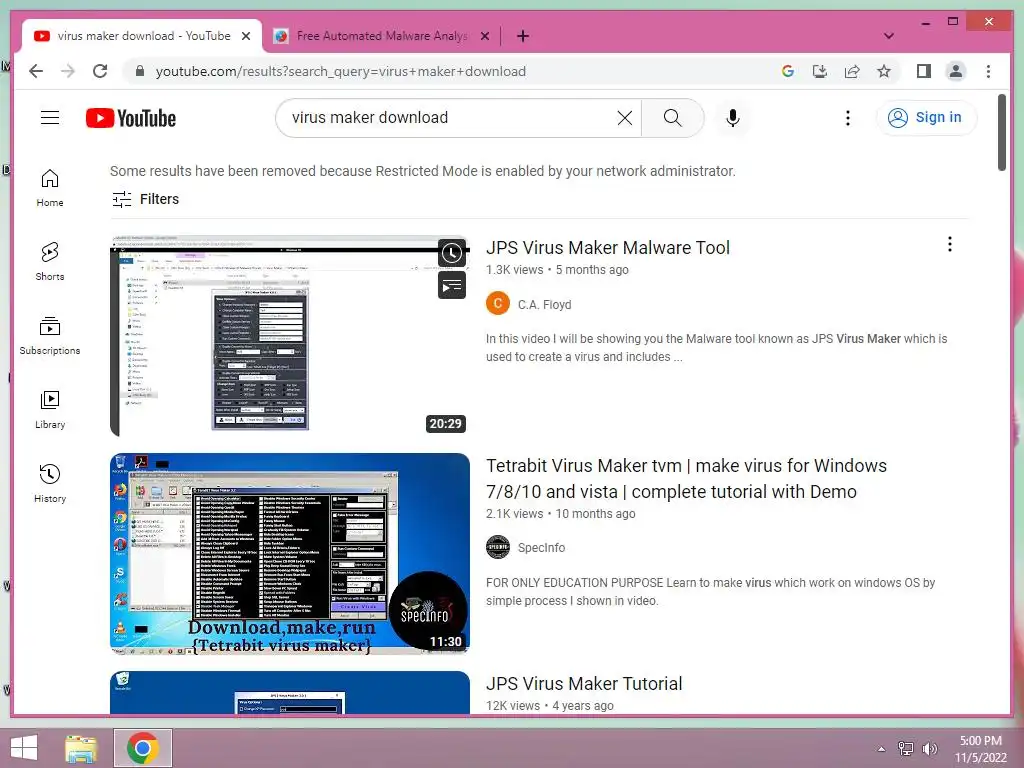Image resolution: width=1024 pixels, height=768 pixels.
Task: Go forward with the arrow button
Action: coord(68,71)
